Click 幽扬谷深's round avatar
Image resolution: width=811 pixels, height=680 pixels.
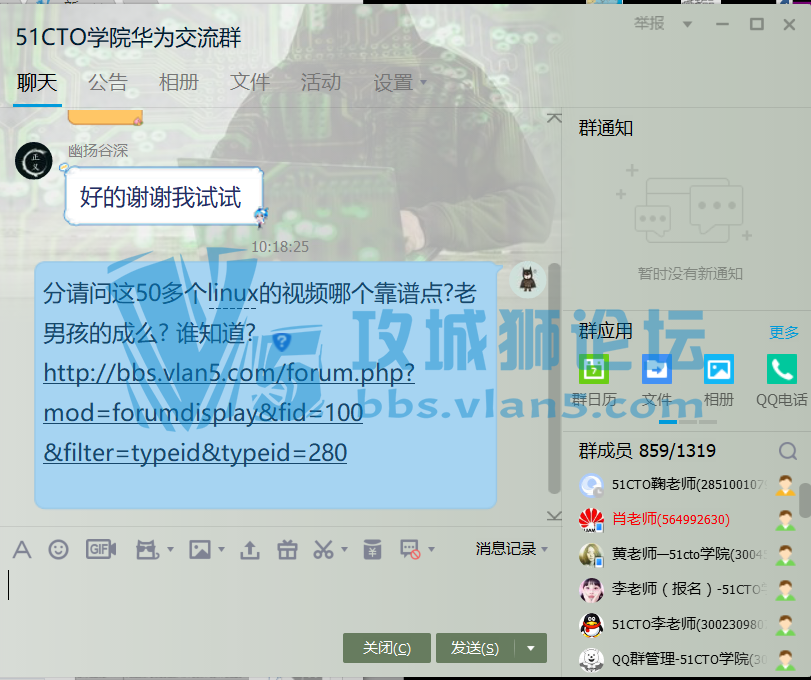pos(34,161)
